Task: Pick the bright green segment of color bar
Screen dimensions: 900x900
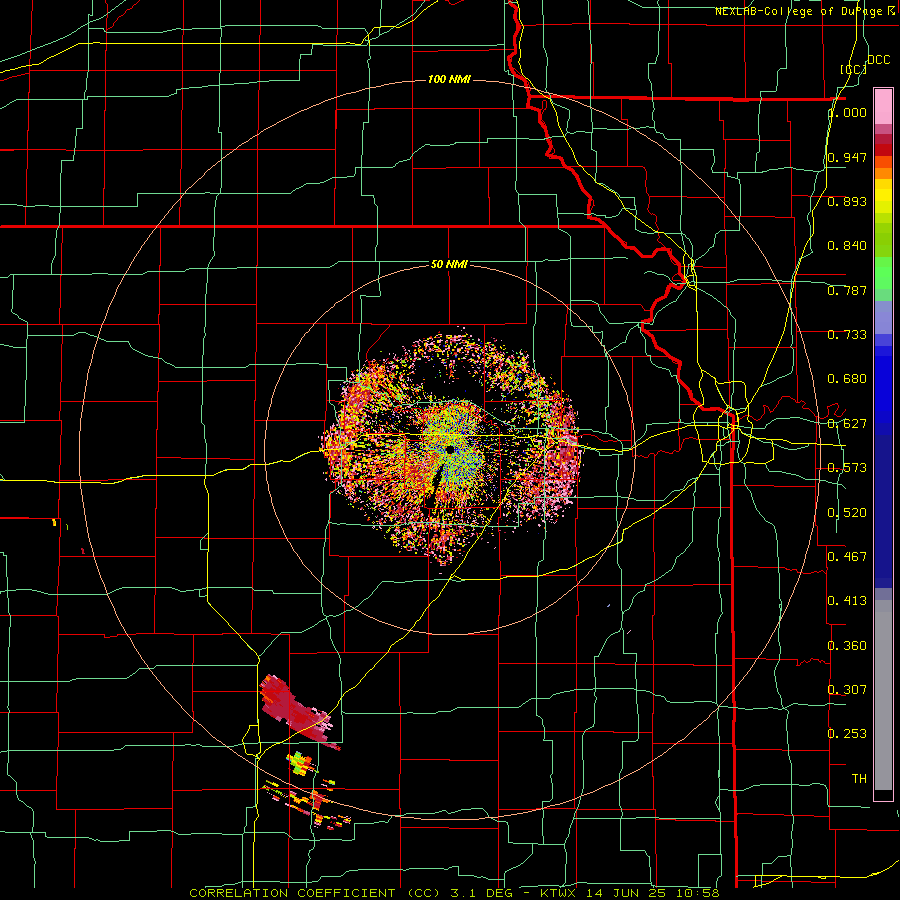Action: tap(883, 273)
